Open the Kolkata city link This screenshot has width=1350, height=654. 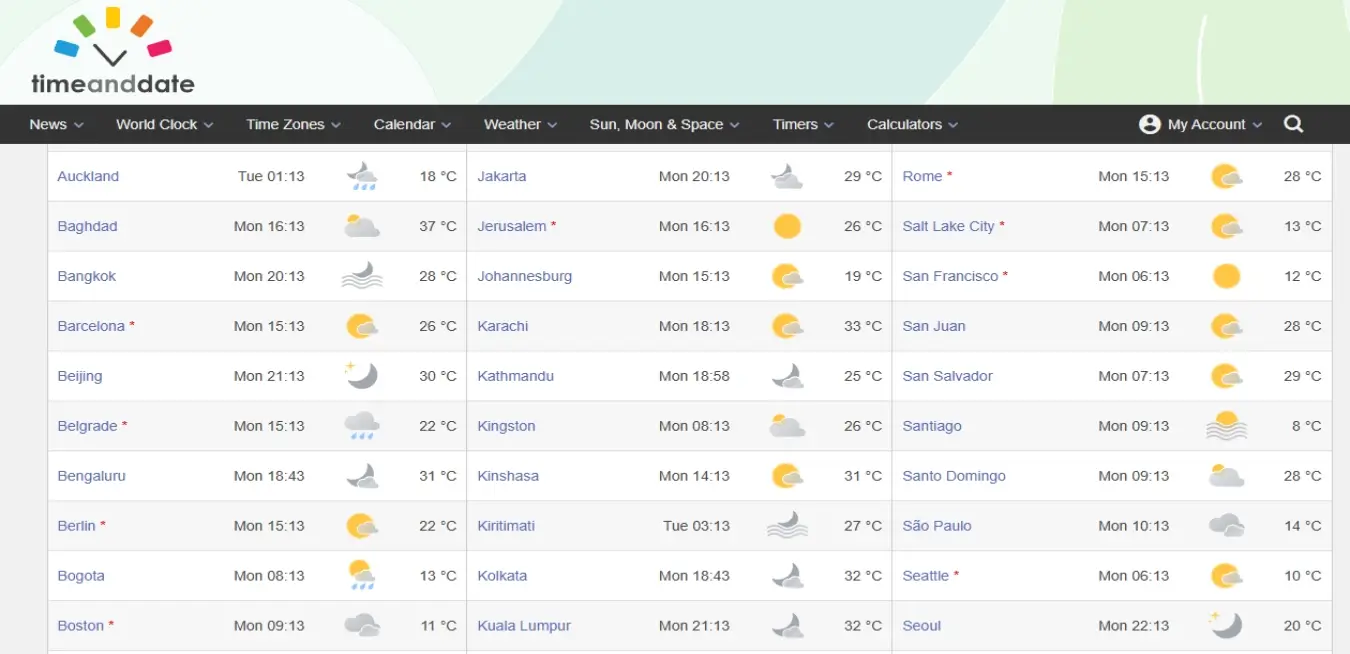coord(502,576)
